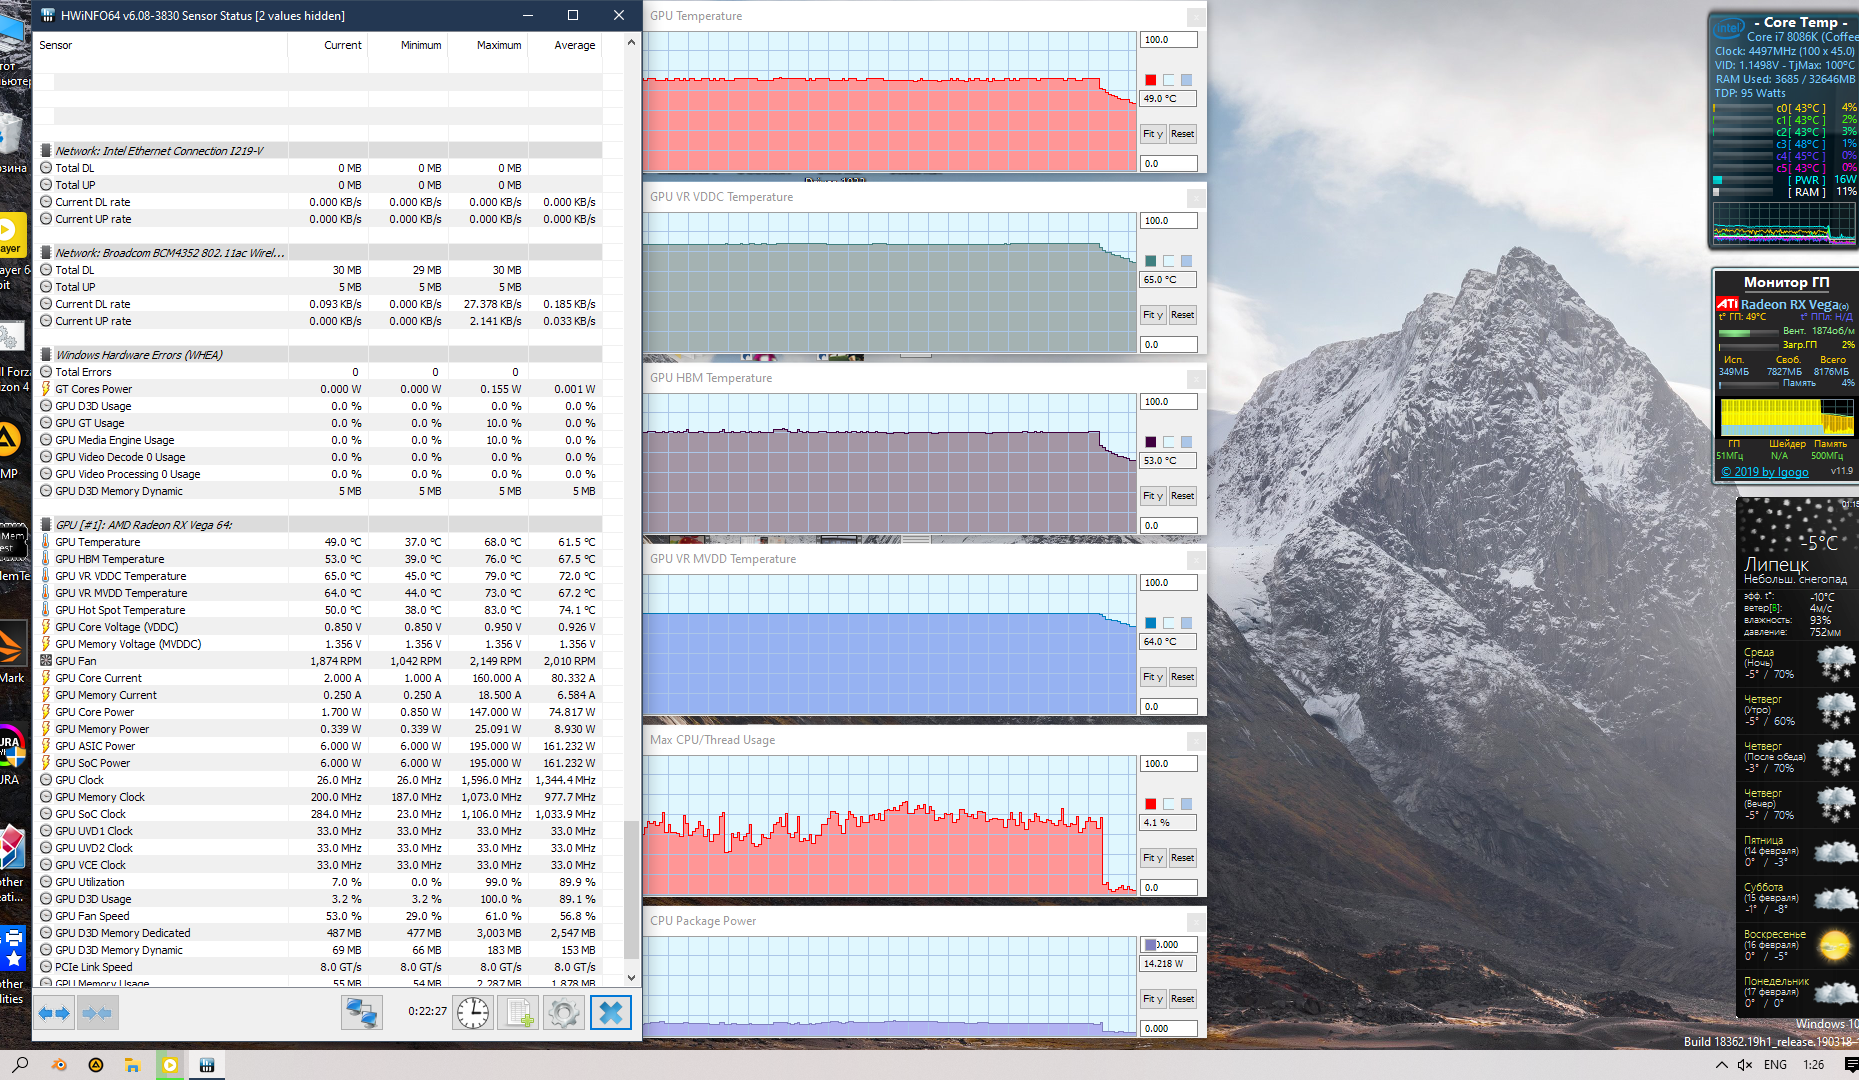Click the lightning icon beside GT Cores Power
The width and height of the screenshot is (1859, 1080).
[x=46, y=389]
